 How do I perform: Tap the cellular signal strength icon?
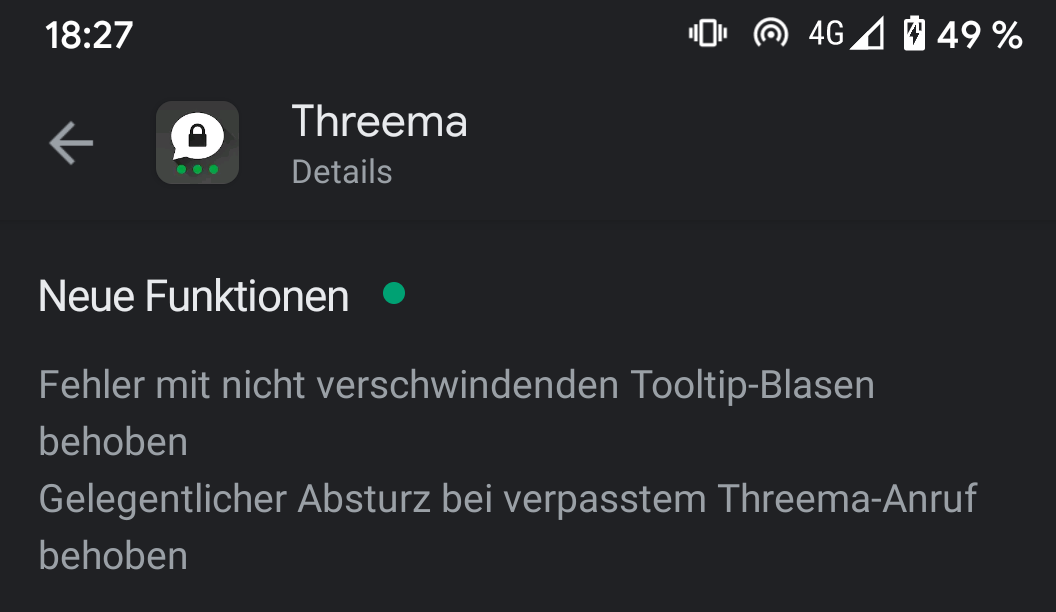(x=867, y=34)
